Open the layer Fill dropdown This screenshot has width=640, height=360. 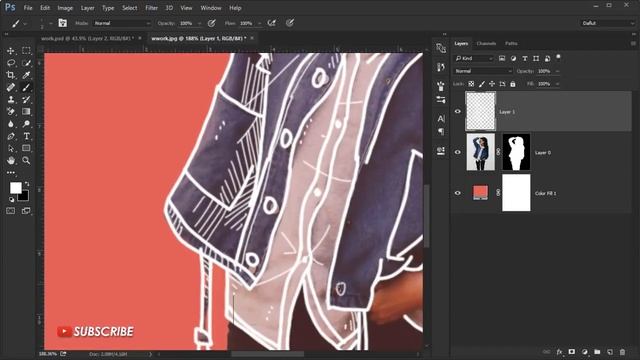[x=557, y=84]
